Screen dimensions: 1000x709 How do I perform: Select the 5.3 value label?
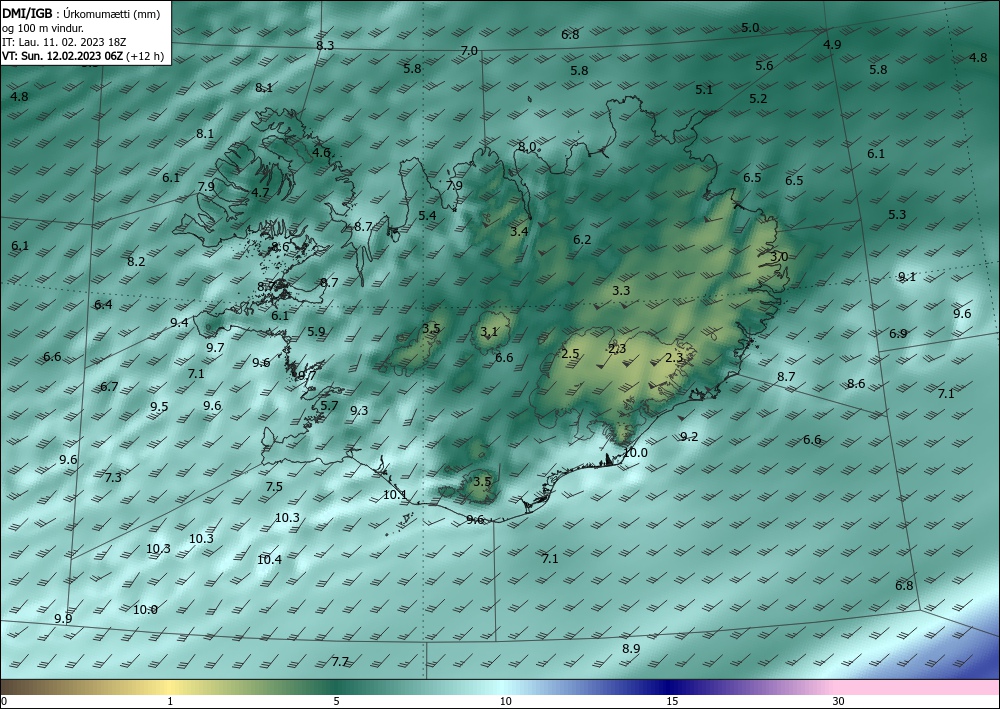(897, 214)
